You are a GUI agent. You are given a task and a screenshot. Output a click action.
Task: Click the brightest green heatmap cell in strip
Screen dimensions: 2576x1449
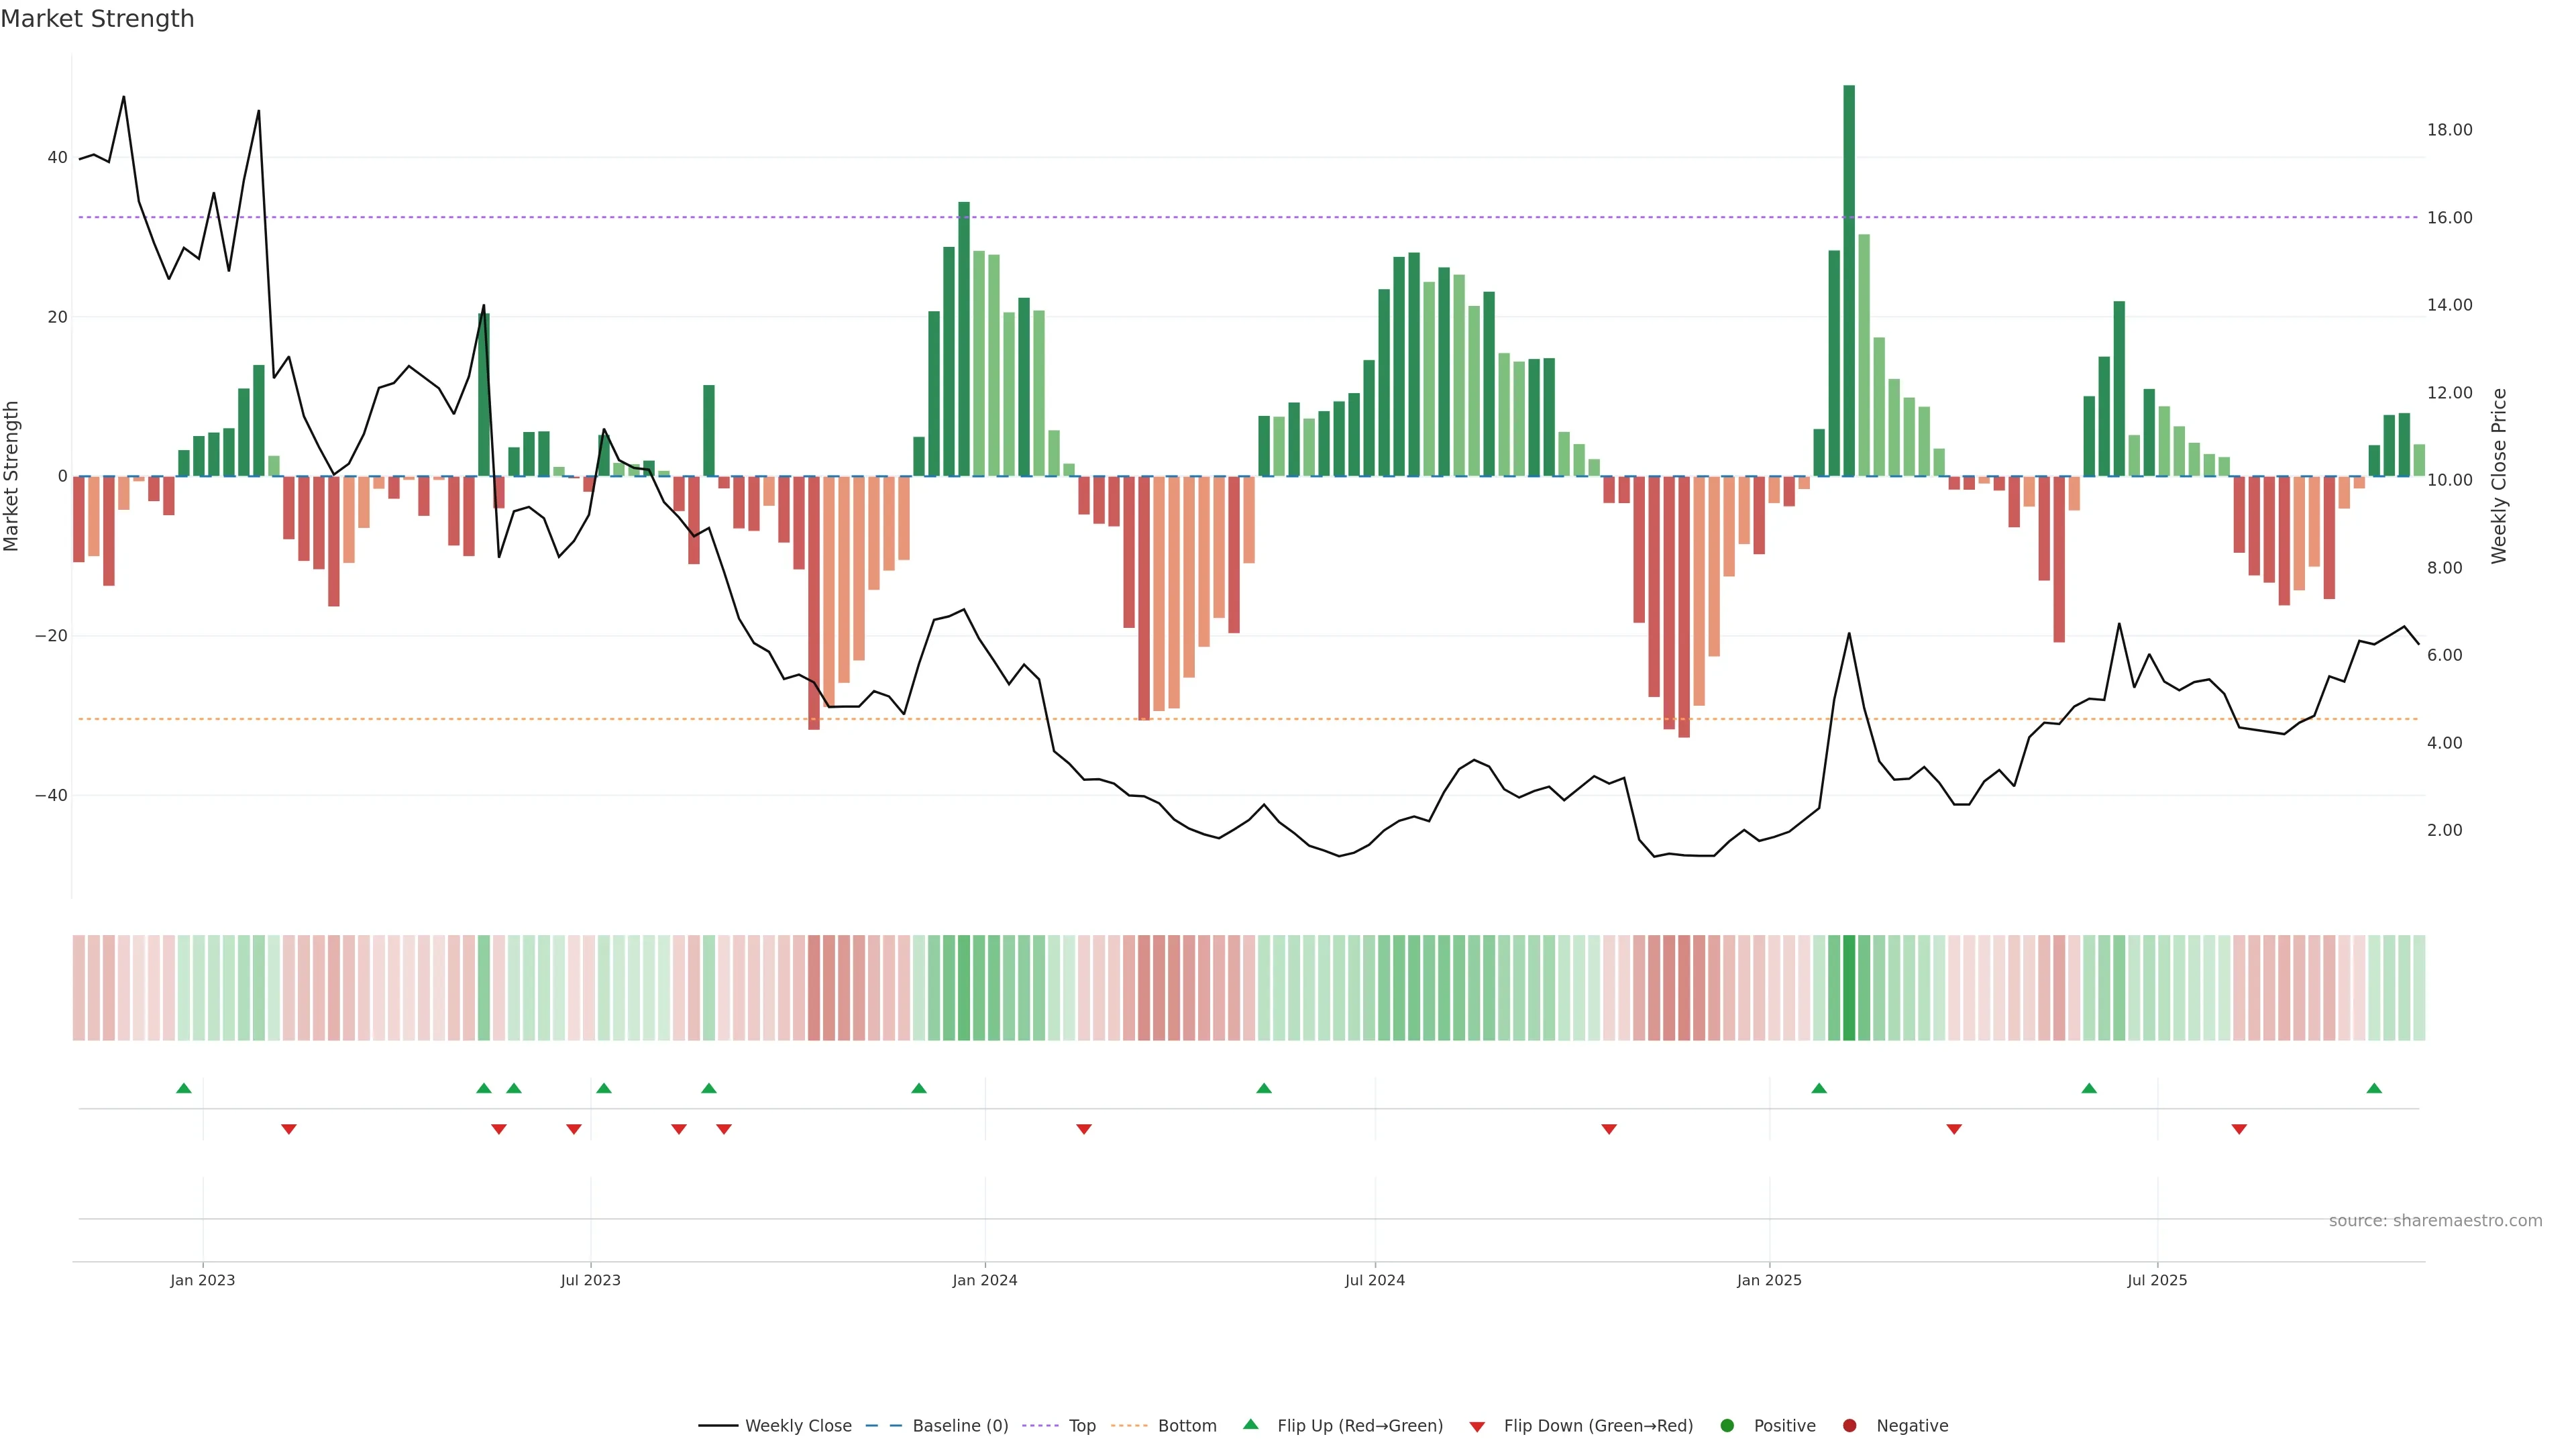tap(1849, 988)
